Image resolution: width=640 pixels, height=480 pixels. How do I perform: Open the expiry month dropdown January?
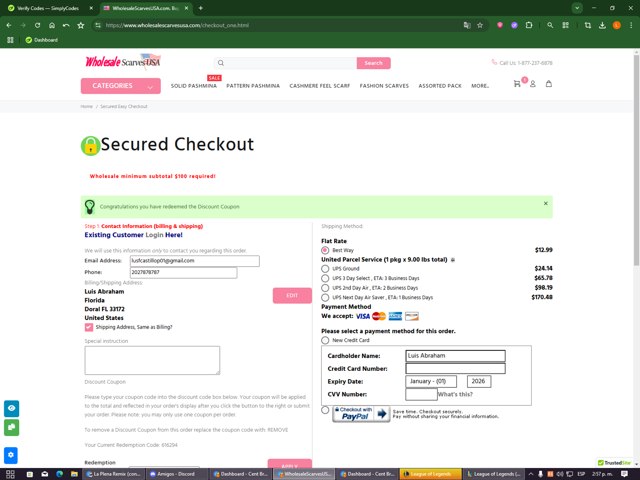click(x=431, y=381)
